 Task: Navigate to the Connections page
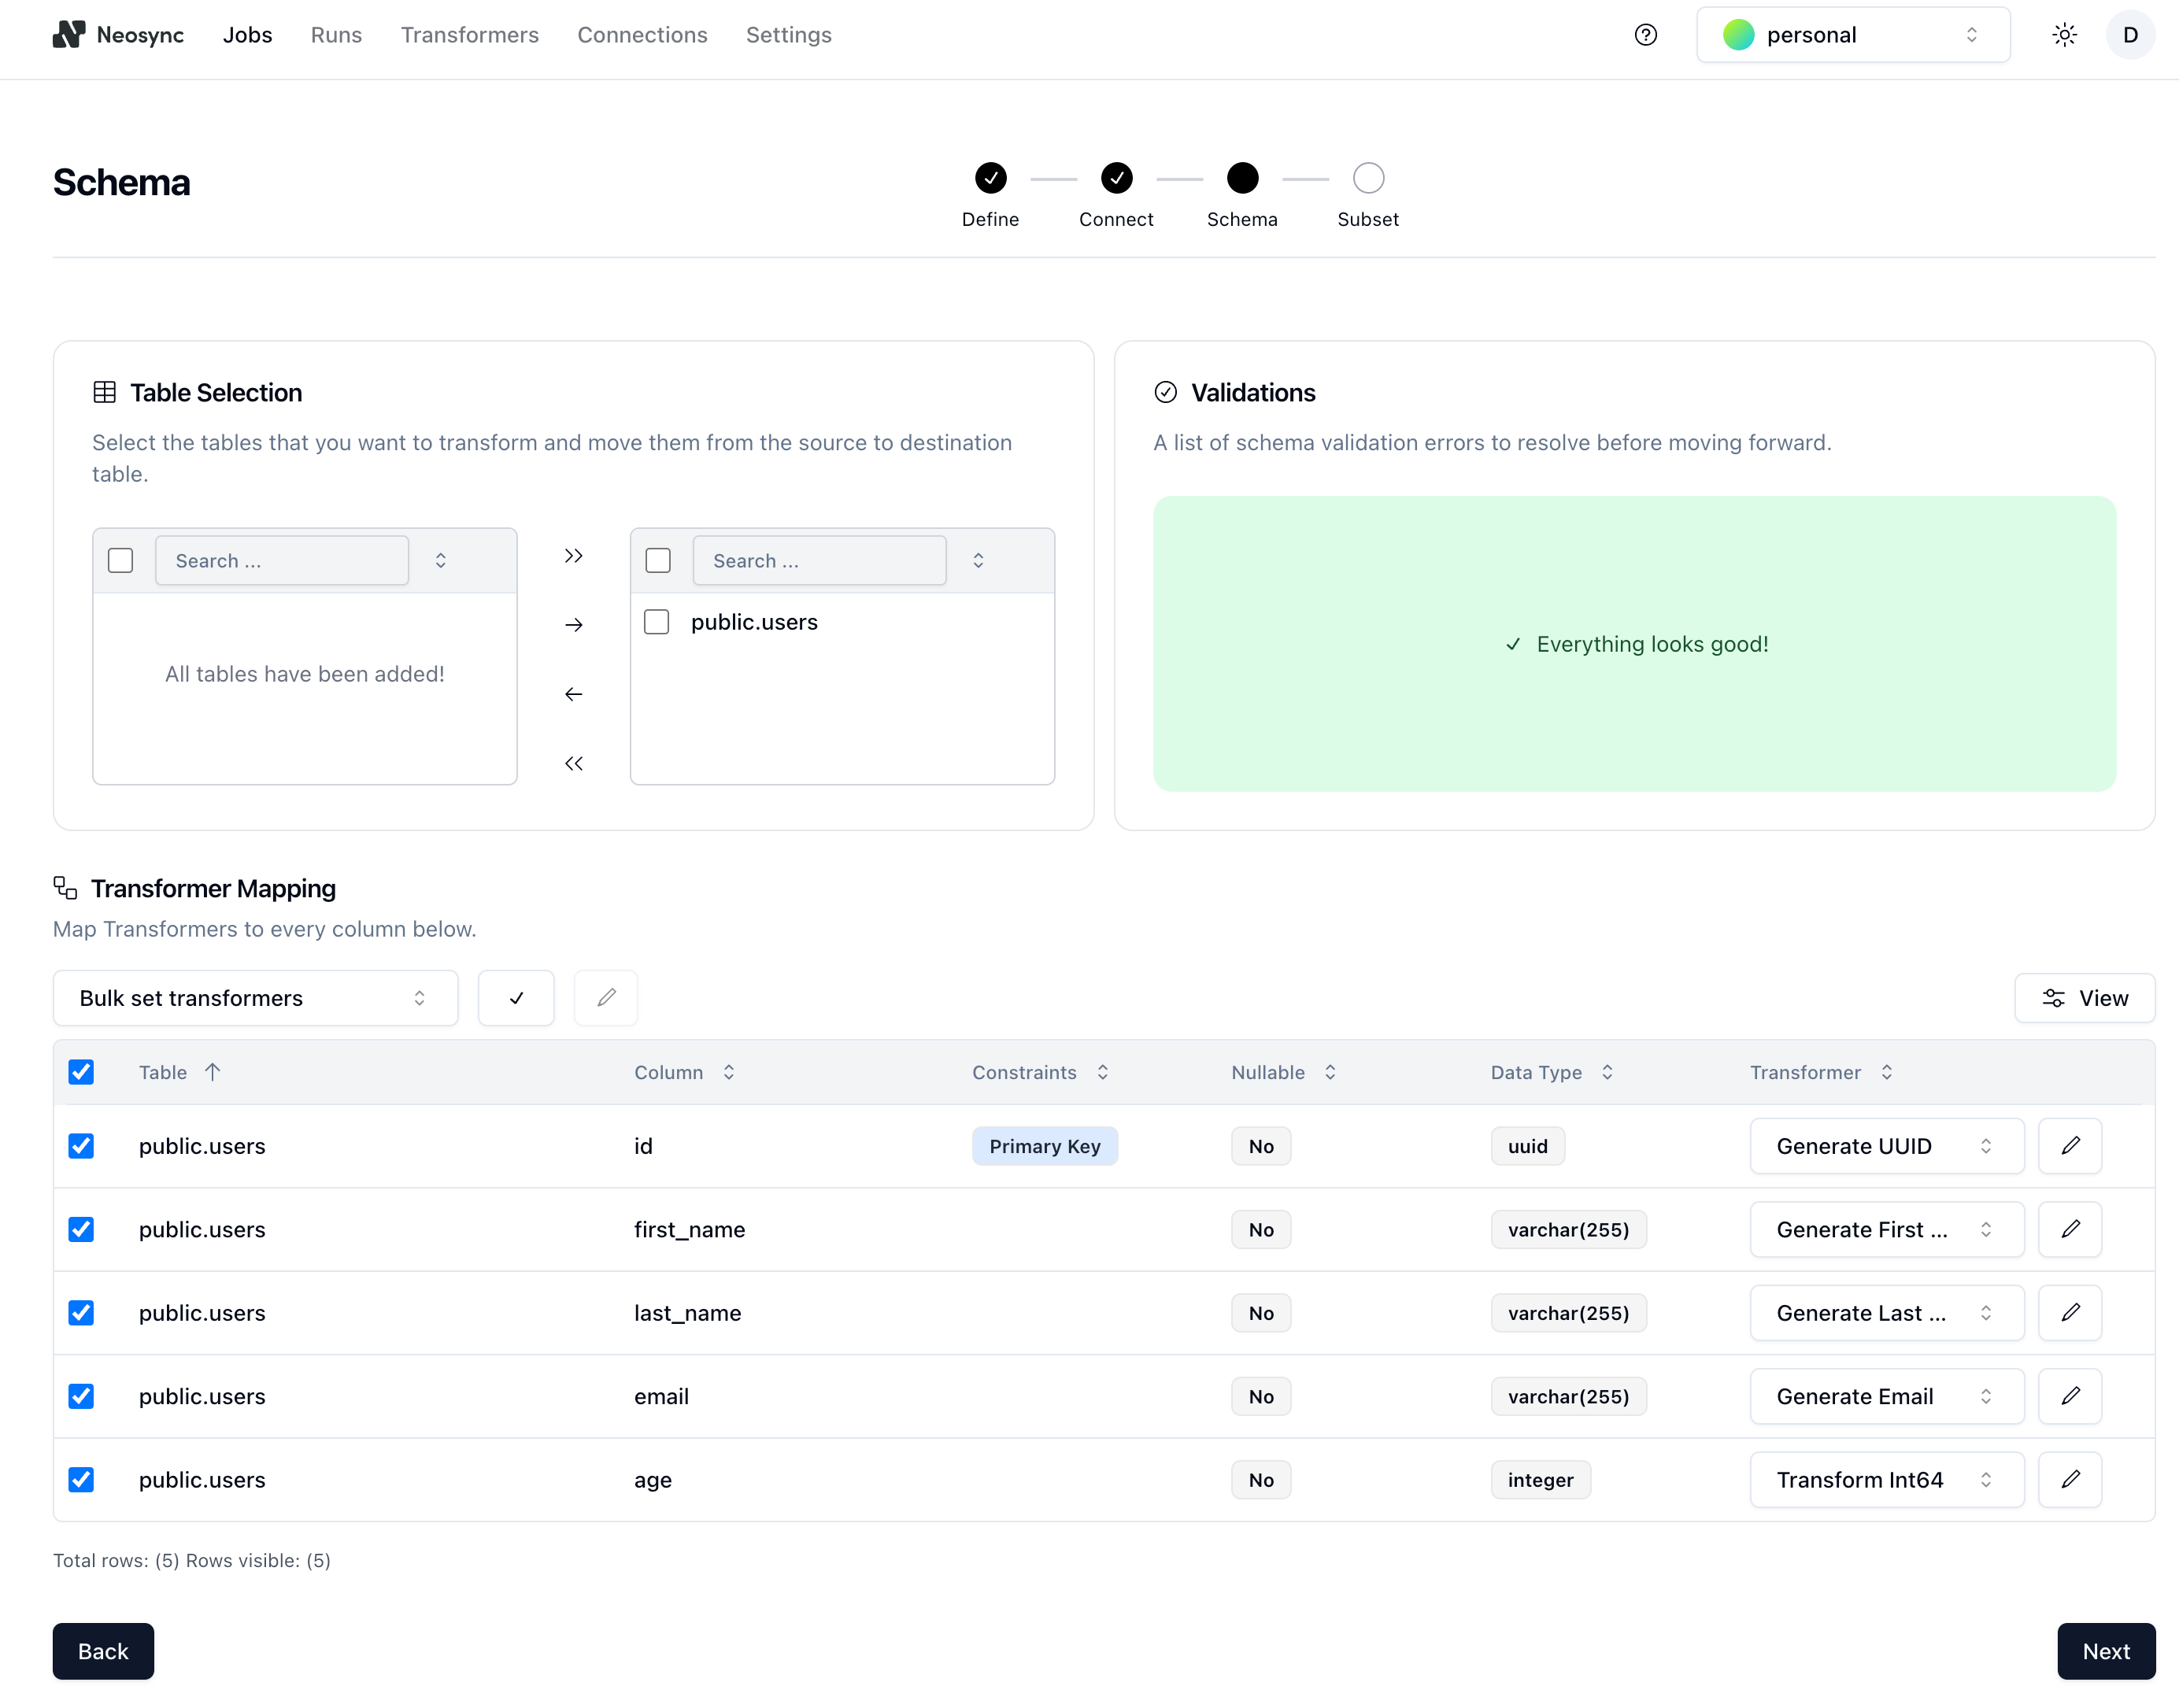[x=642, y=34]
